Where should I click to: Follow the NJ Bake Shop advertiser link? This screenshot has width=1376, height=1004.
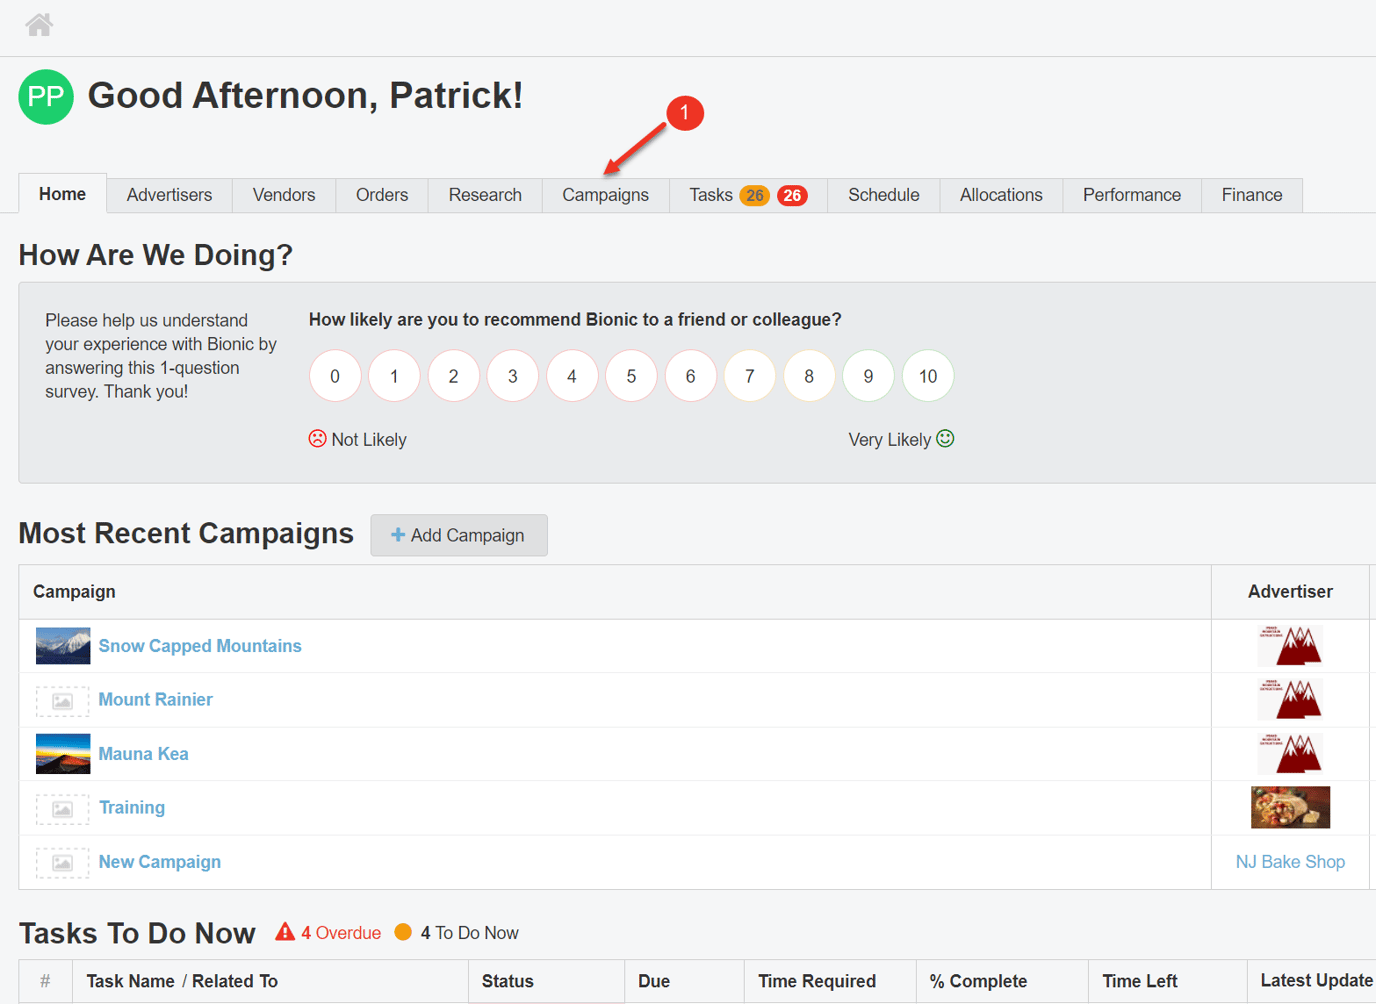(1290, 861)
